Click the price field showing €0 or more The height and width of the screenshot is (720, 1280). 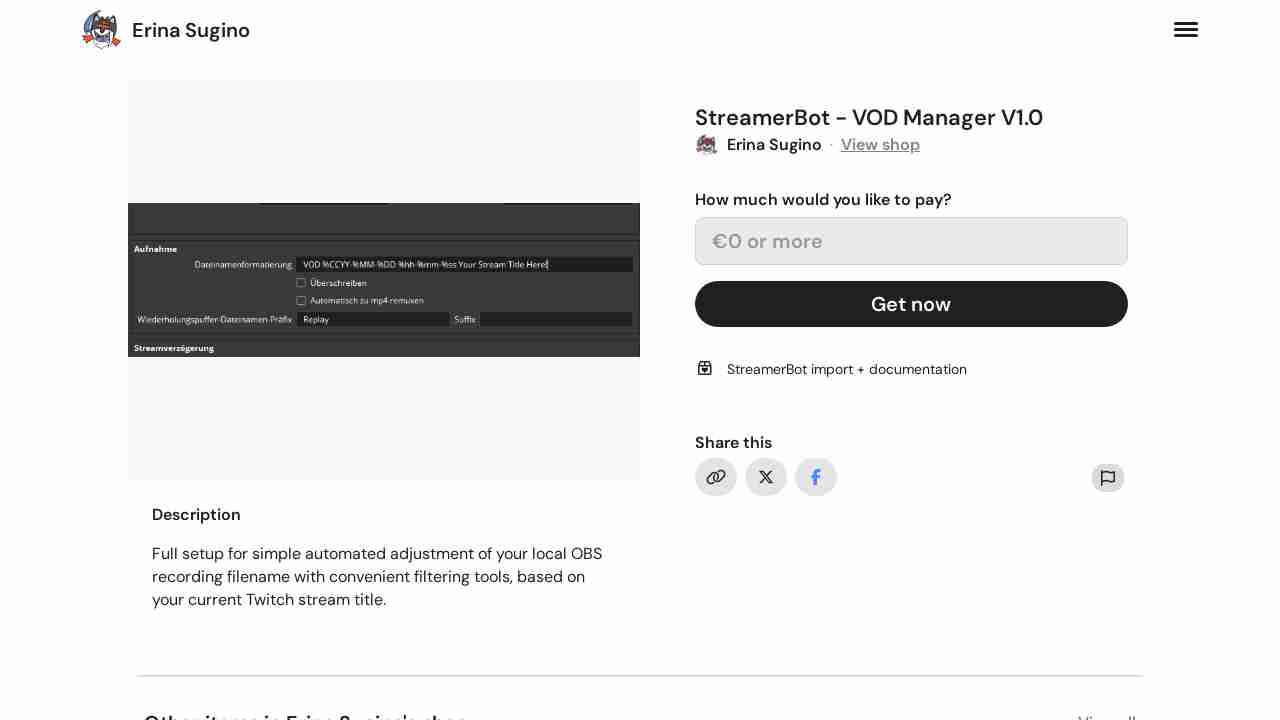[x=911, y=241]
